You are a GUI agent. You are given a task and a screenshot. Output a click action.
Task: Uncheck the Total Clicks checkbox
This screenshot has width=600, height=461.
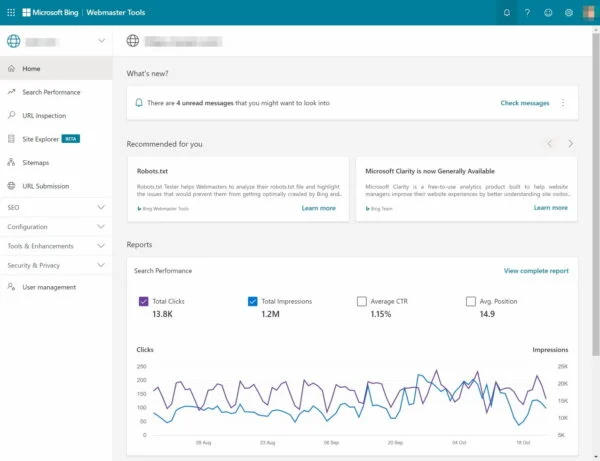143,301
